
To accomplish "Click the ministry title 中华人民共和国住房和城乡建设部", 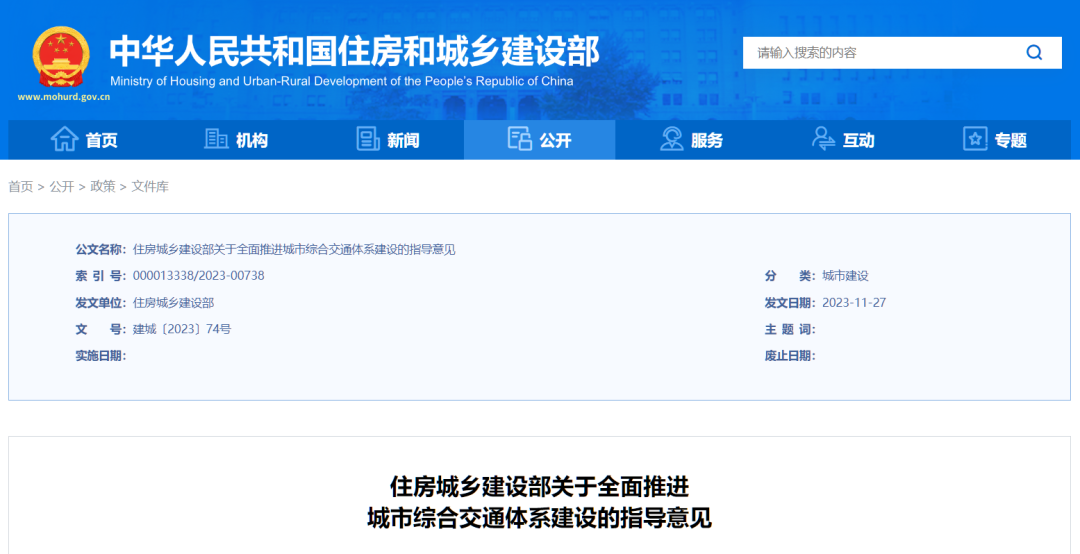I will pyautogui.click(x=354, y=50).
